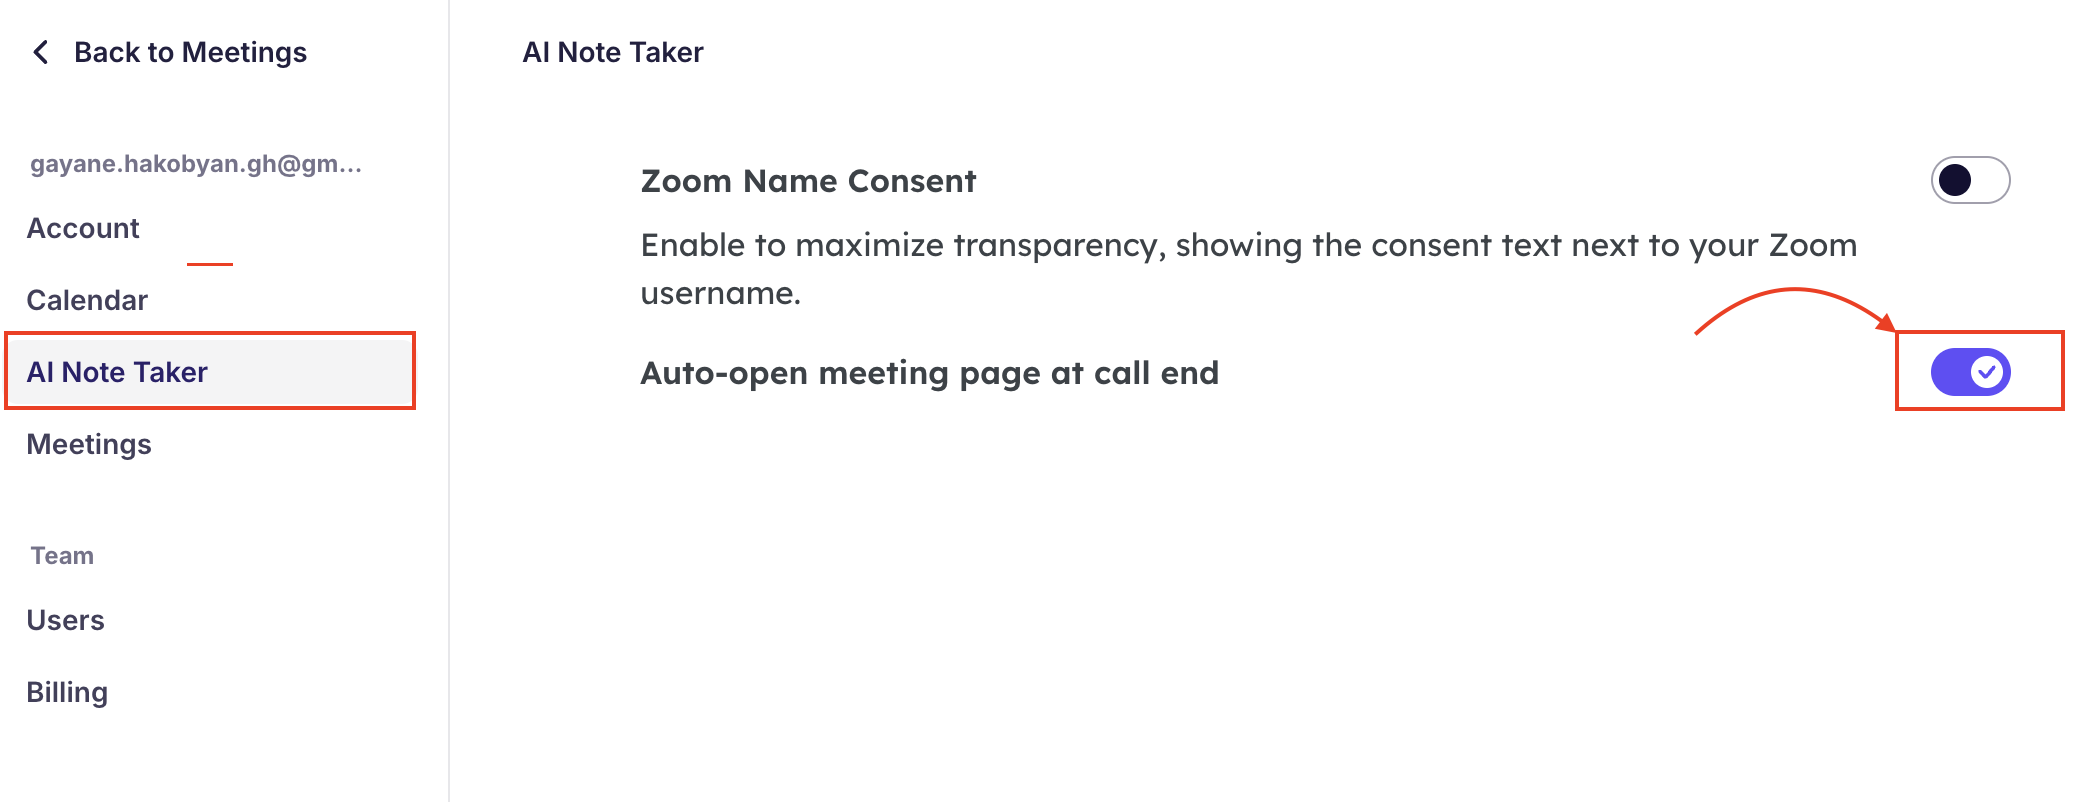Open the Users team page
The width and height of the screenshot is (2092, 802).
pyautogui.click(x=65, y=620)
